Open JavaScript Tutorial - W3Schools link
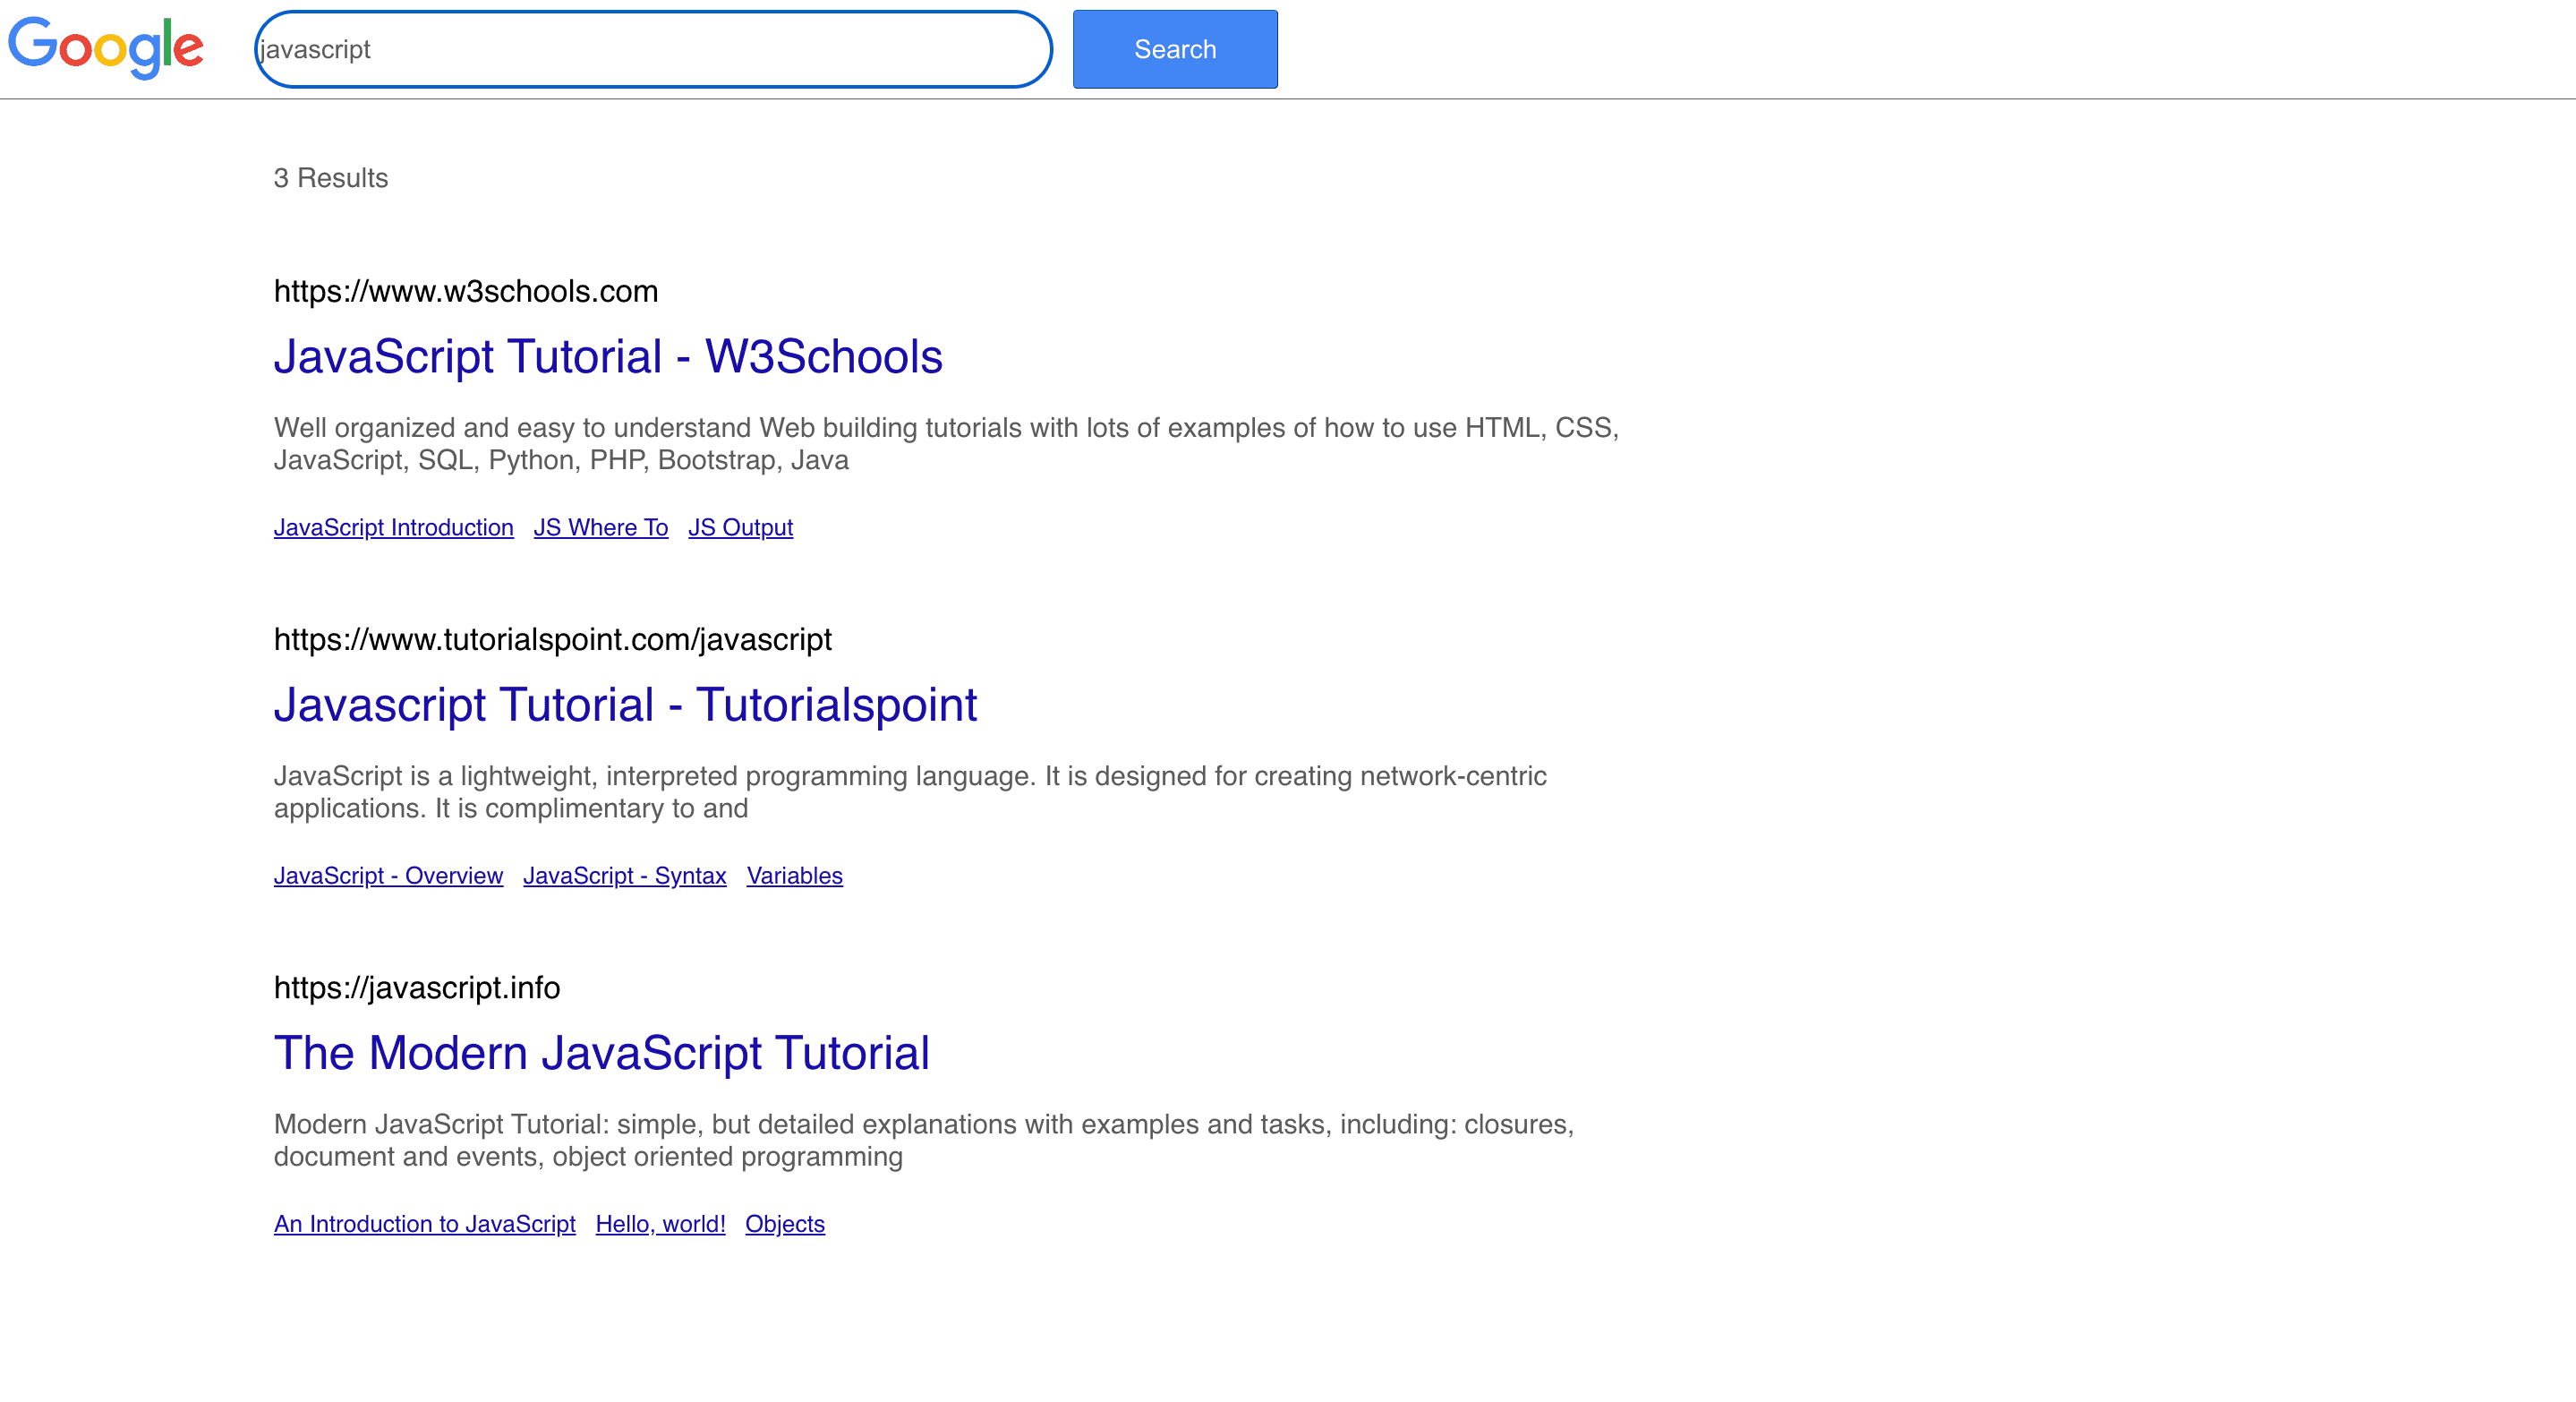The height and width of the screenshot is (1402, 2576). 609,355
